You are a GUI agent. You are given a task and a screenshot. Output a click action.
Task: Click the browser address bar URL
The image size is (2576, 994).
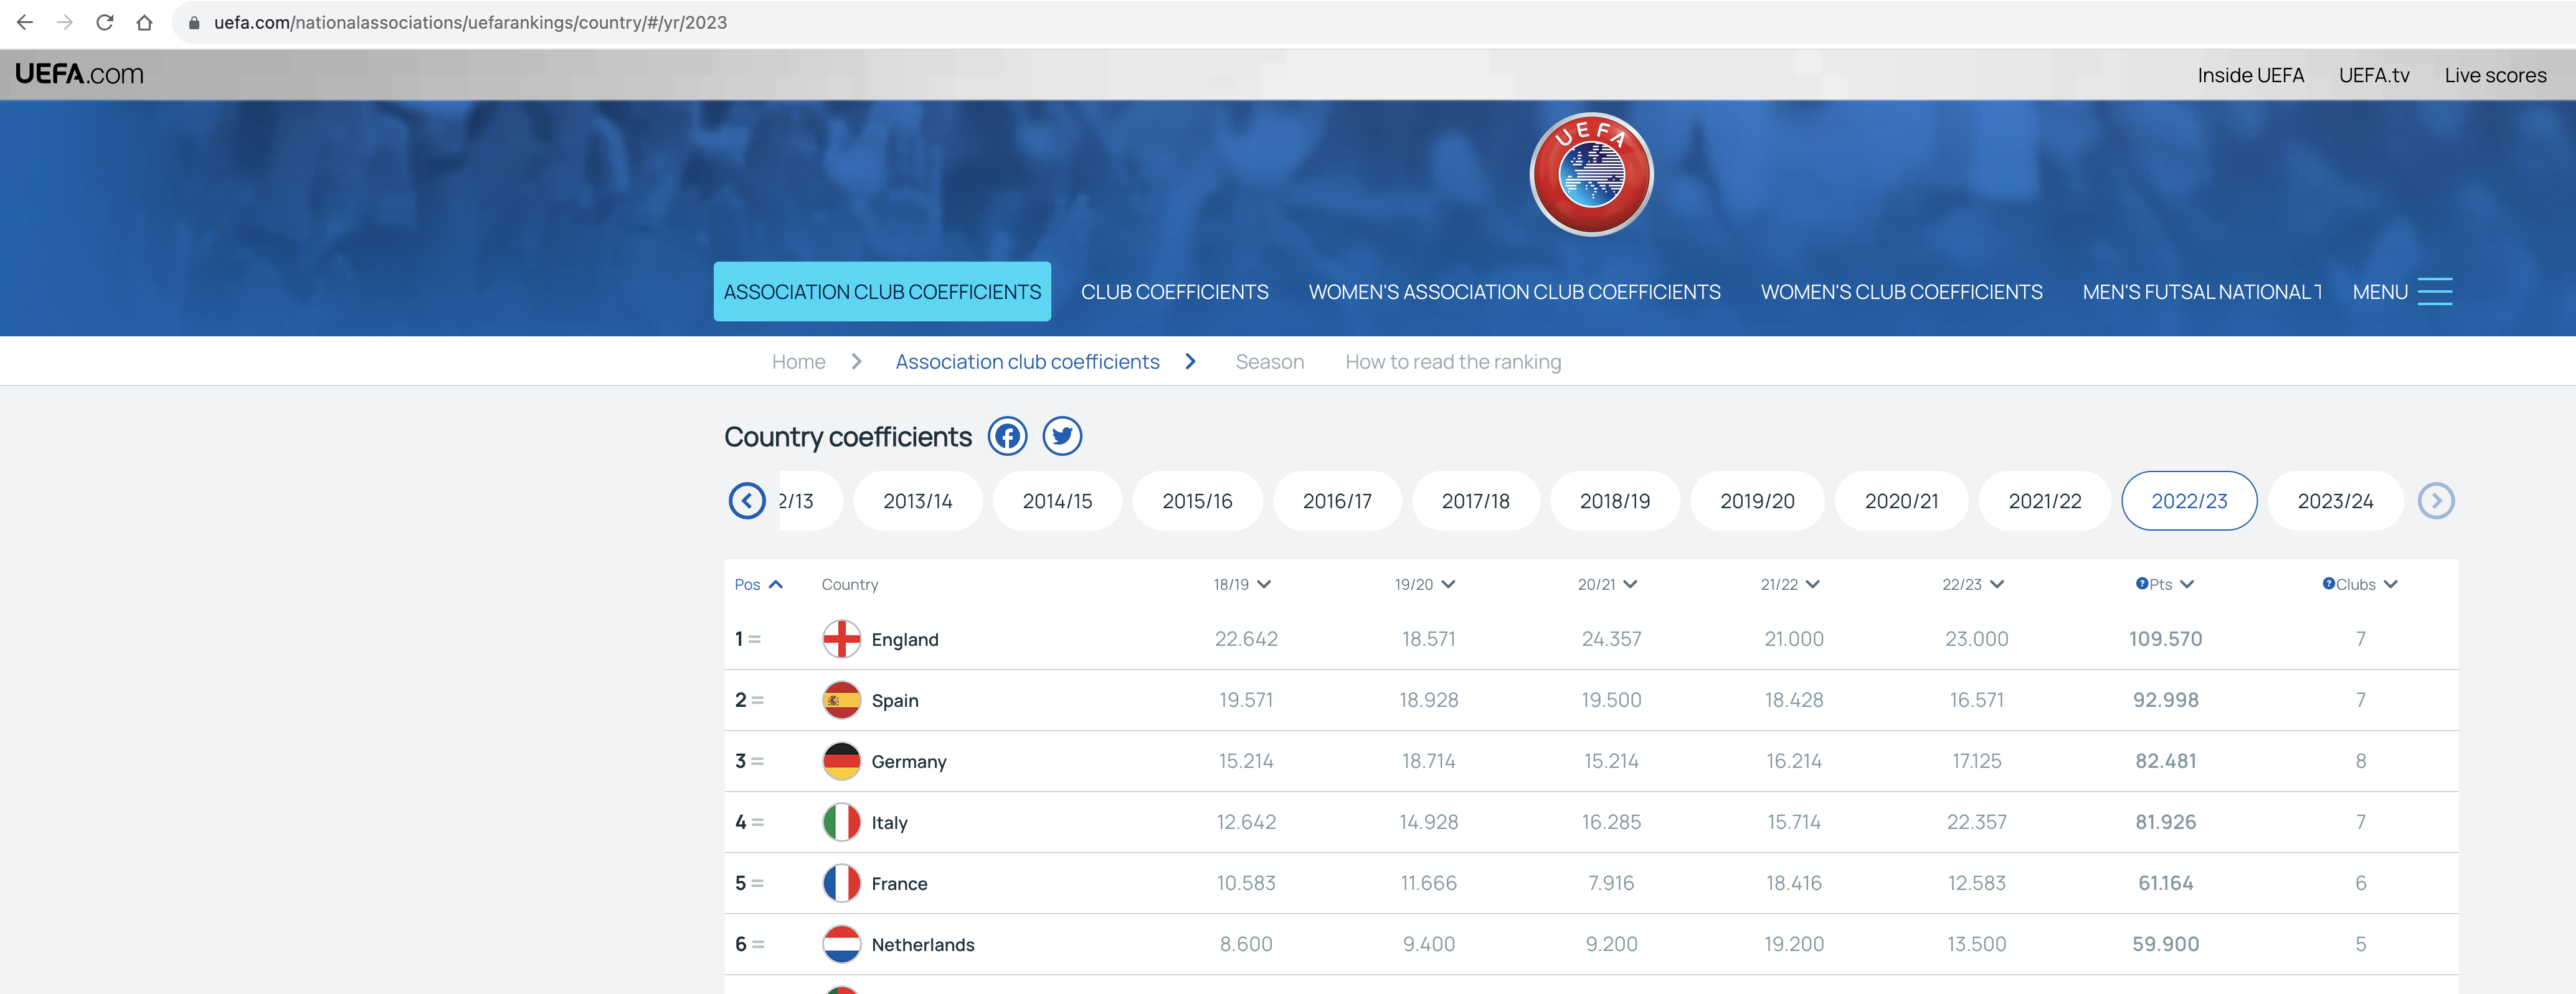pyautogui.click(x=470, y=22)
